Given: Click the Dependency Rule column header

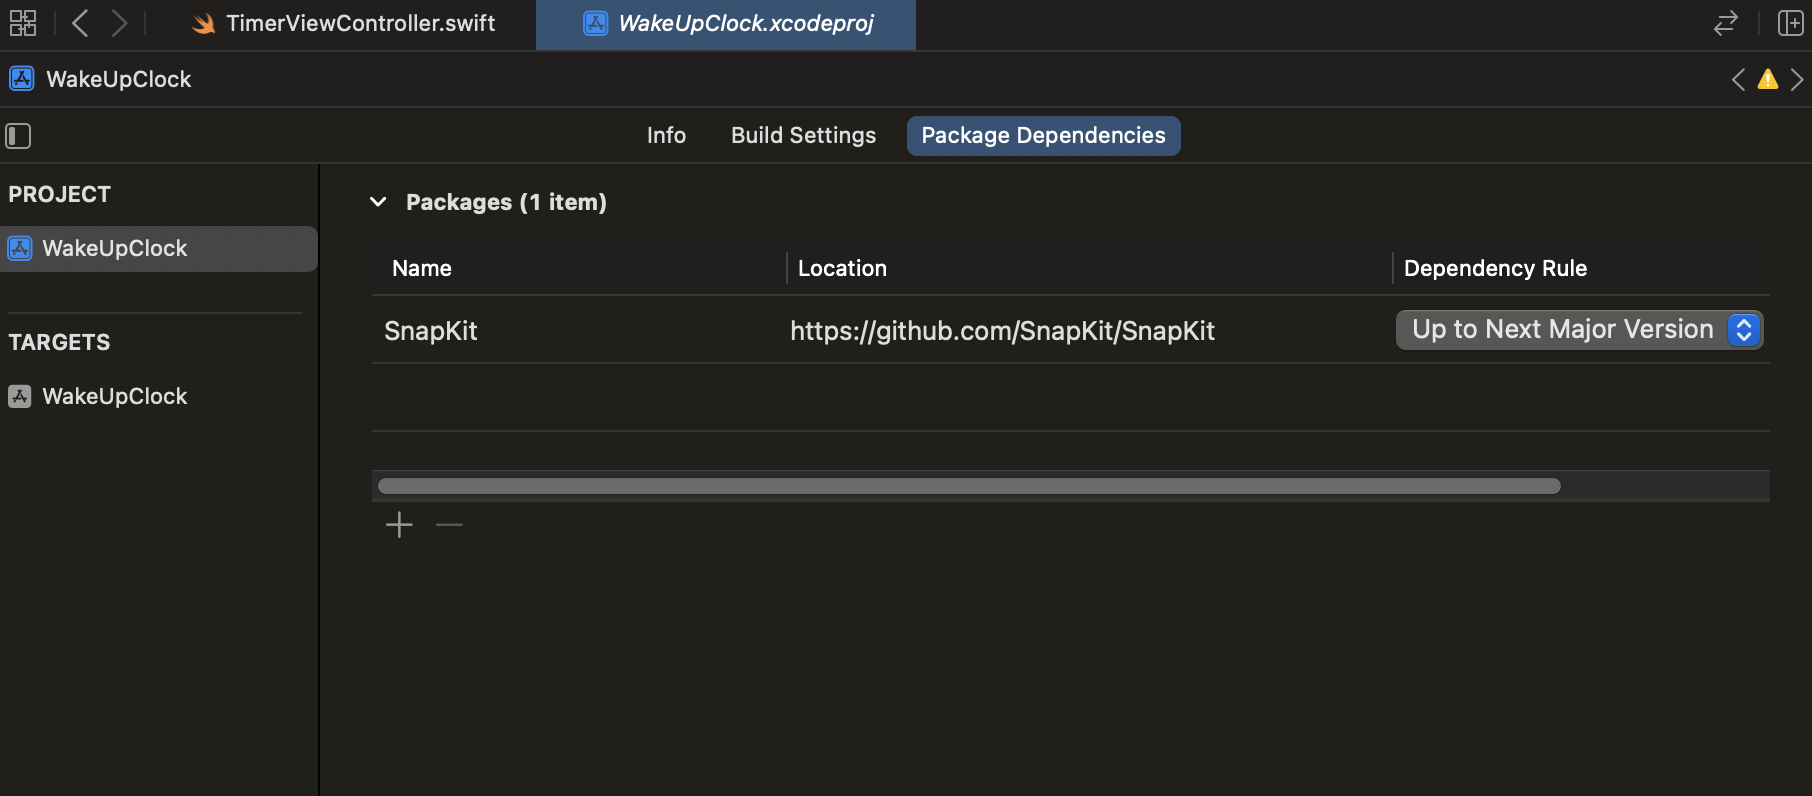Looking at the screenshot, I should [1495, 268].
